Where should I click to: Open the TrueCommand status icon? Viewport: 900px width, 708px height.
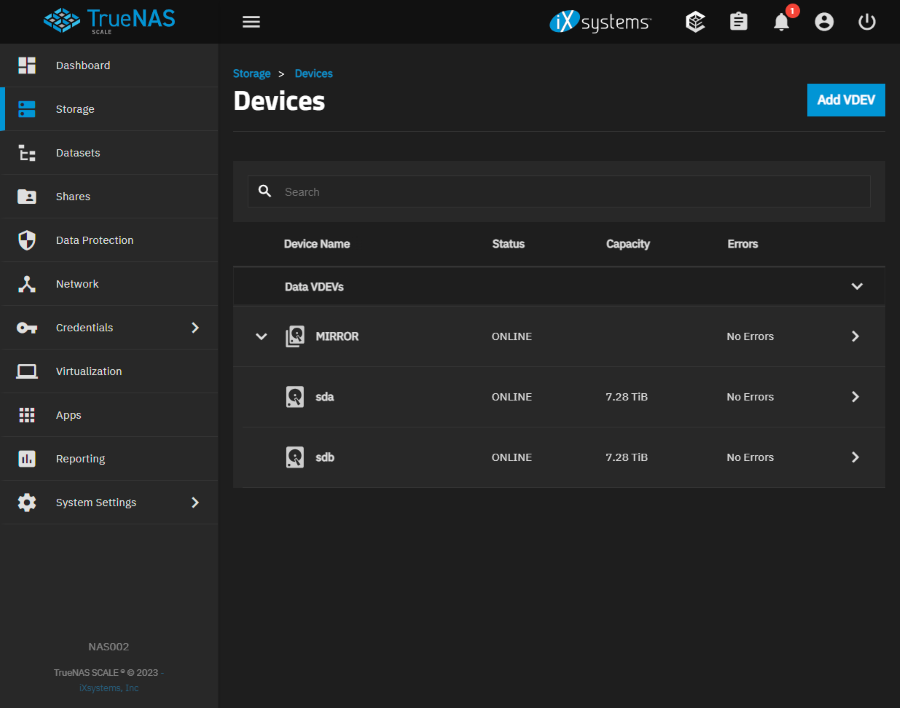tap(695, 22)
